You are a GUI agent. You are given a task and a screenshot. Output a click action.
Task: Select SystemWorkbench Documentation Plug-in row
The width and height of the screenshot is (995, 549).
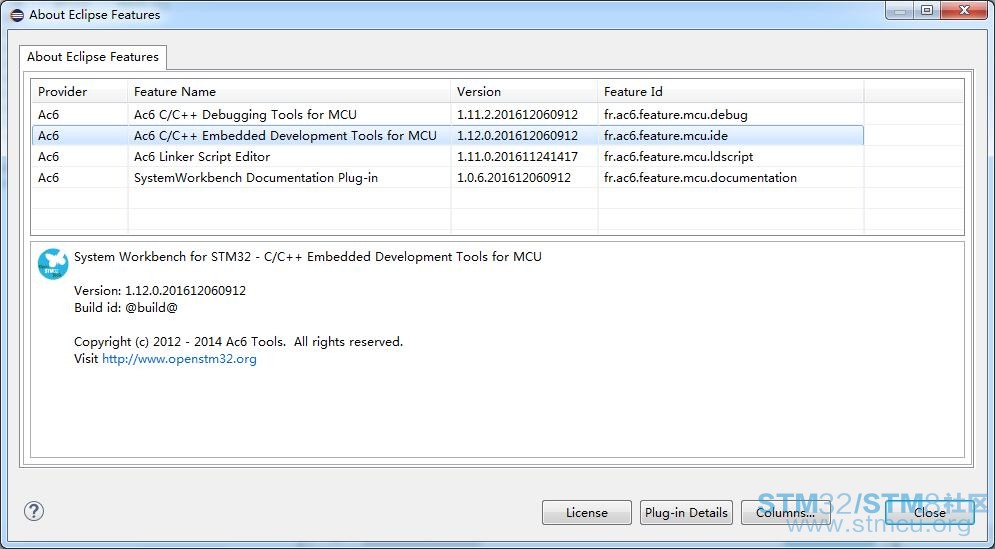click(447, 177)
